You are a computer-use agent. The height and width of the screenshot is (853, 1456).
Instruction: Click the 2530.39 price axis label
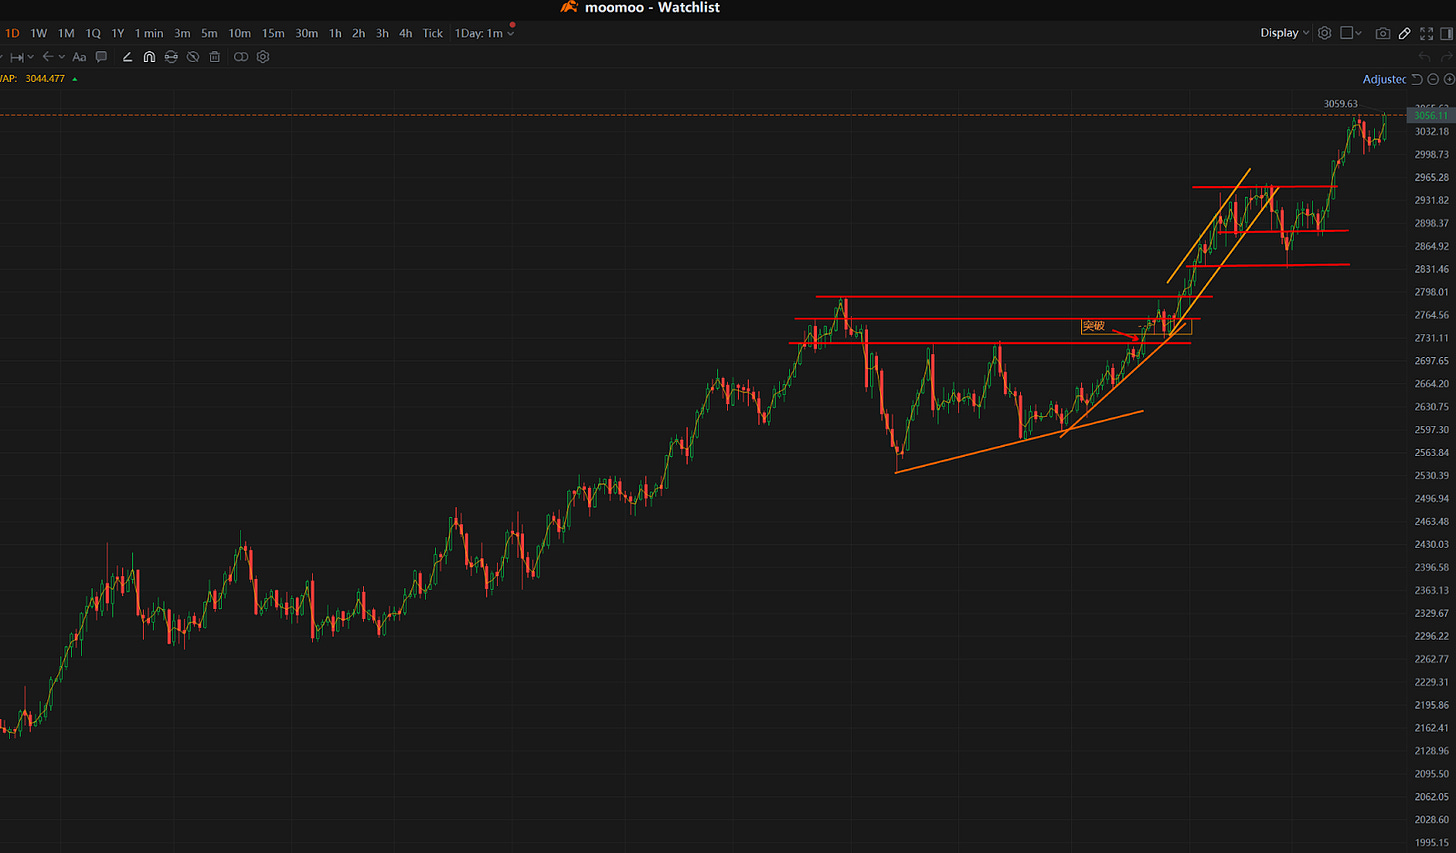click(1432, 476)
